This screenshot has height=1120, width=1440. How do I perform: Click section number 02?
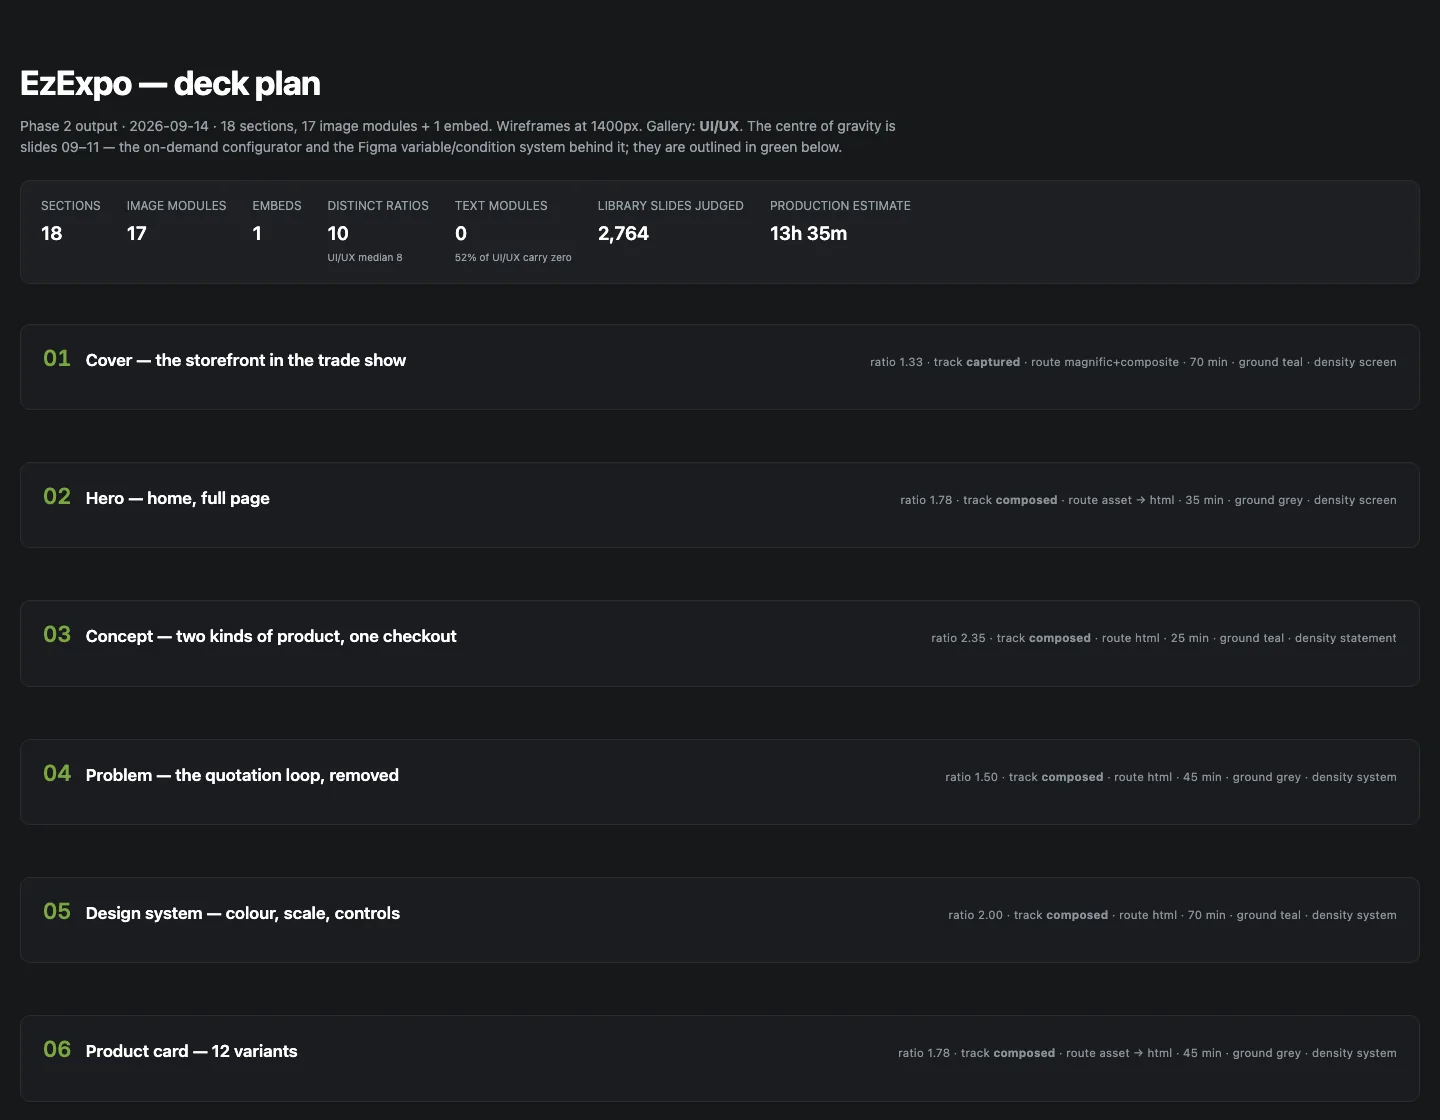coord(57,497)
